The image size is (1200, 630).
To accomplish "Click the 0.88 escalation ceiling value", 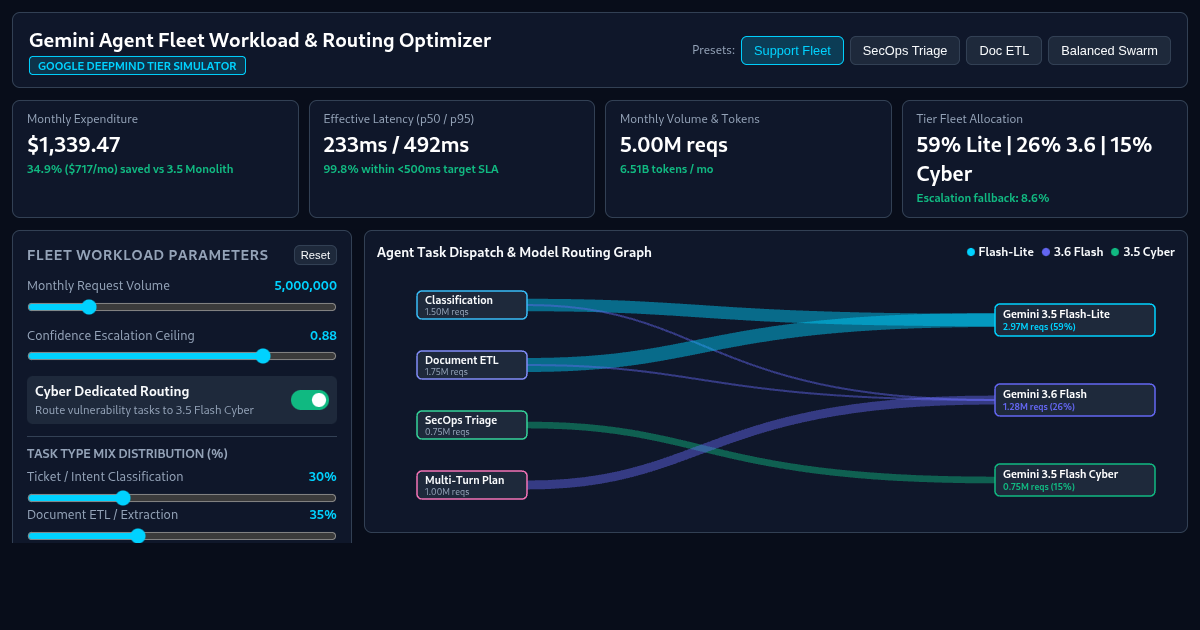I will tap(323, 335).
